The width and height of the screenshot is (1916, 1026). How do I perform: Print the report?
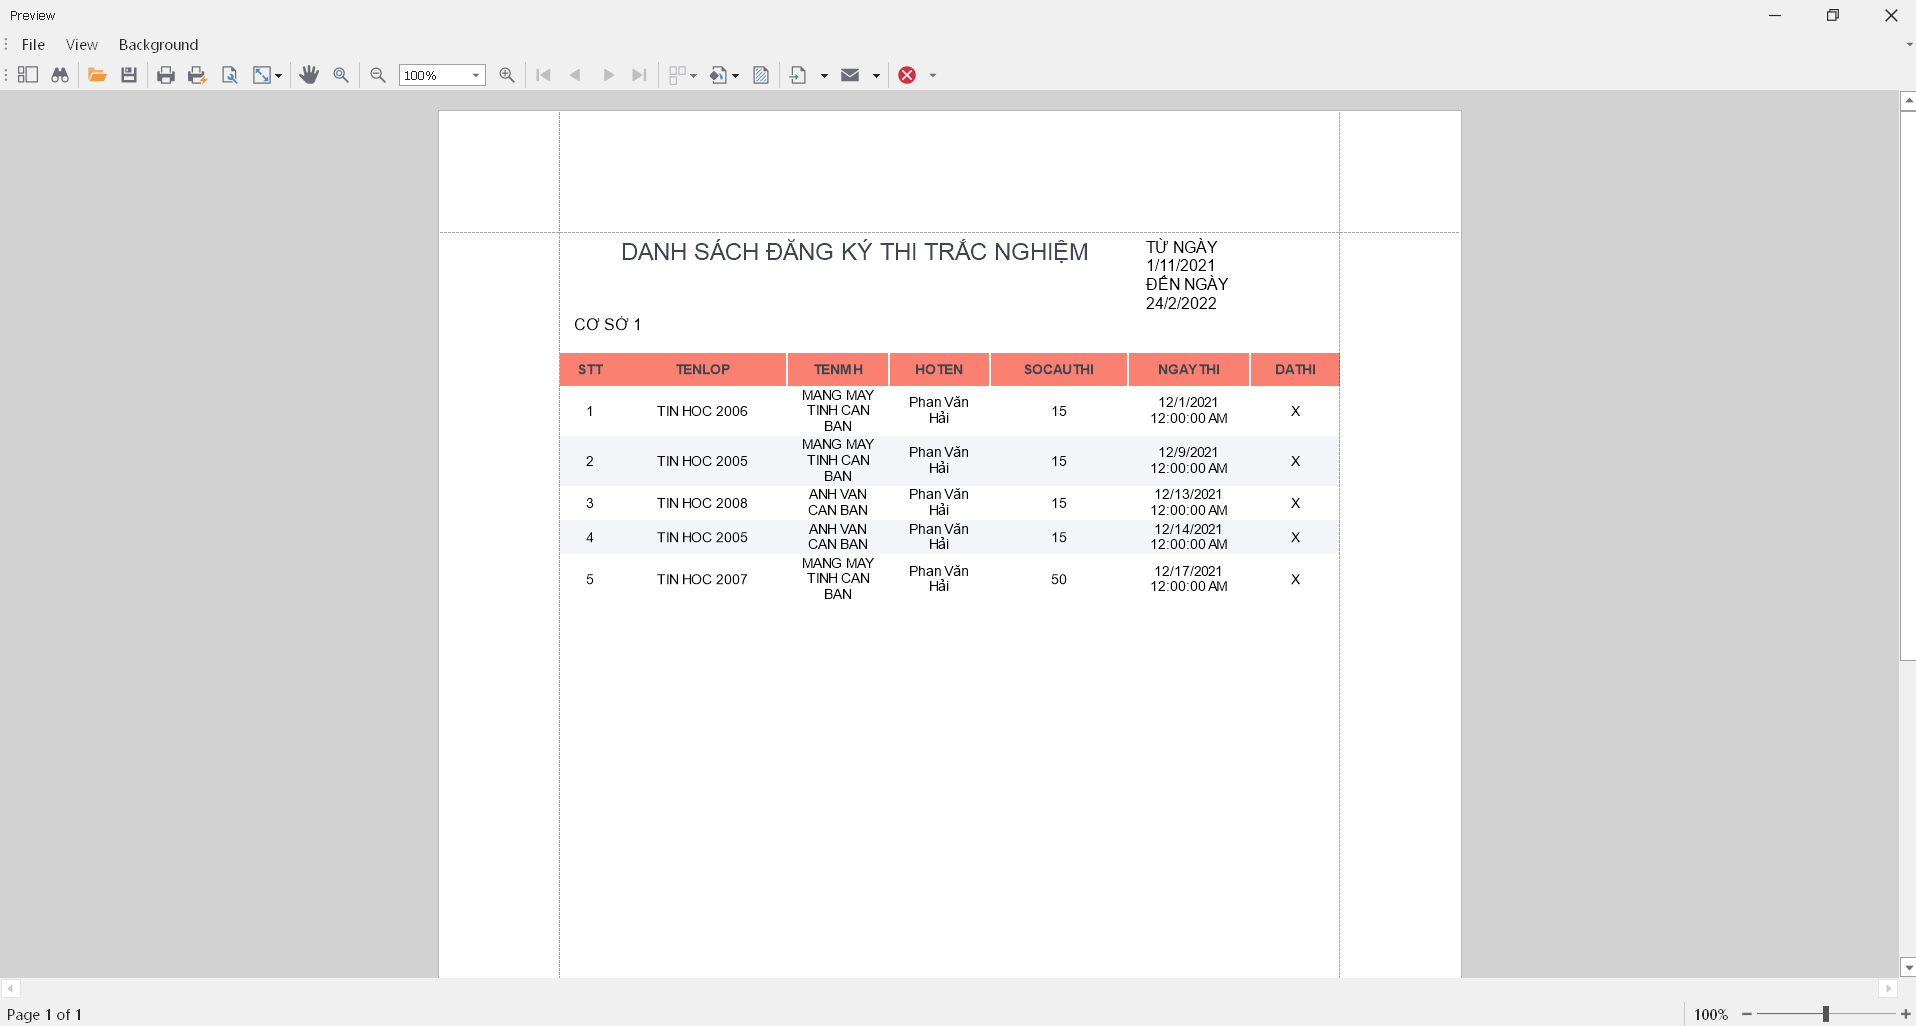click(x=166, y=75)
